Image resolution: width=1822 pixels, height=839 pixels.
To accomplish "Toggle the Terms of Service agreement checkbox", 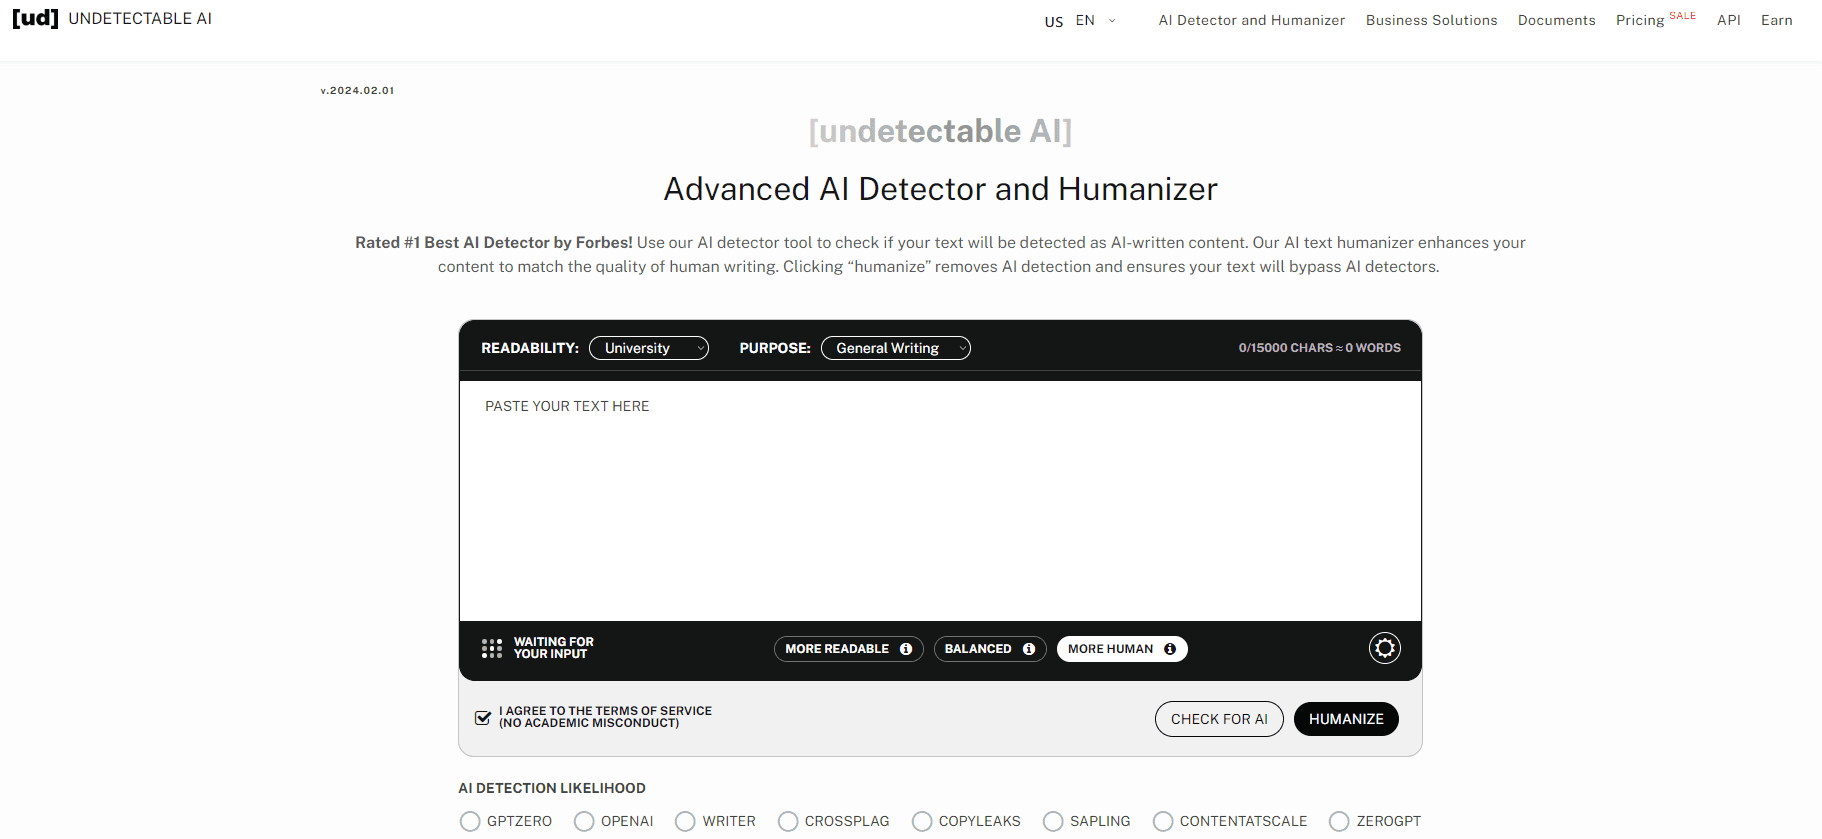I will 483,718.
